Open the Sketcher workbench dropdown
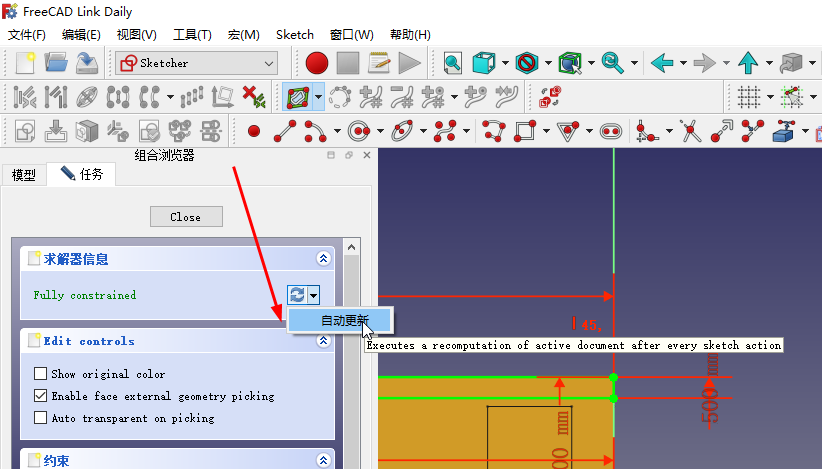This screenshot has height=469, width=822. [196, 63]
